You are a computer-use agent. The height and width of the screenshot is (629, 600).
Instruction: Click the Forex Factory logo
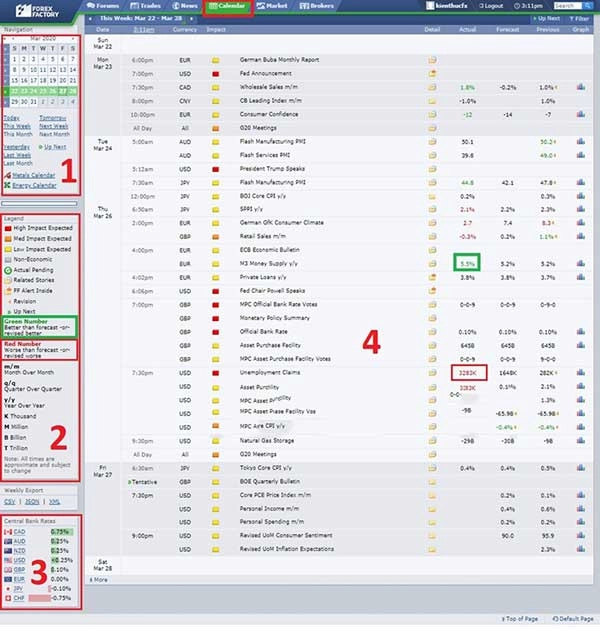[37, 11]
